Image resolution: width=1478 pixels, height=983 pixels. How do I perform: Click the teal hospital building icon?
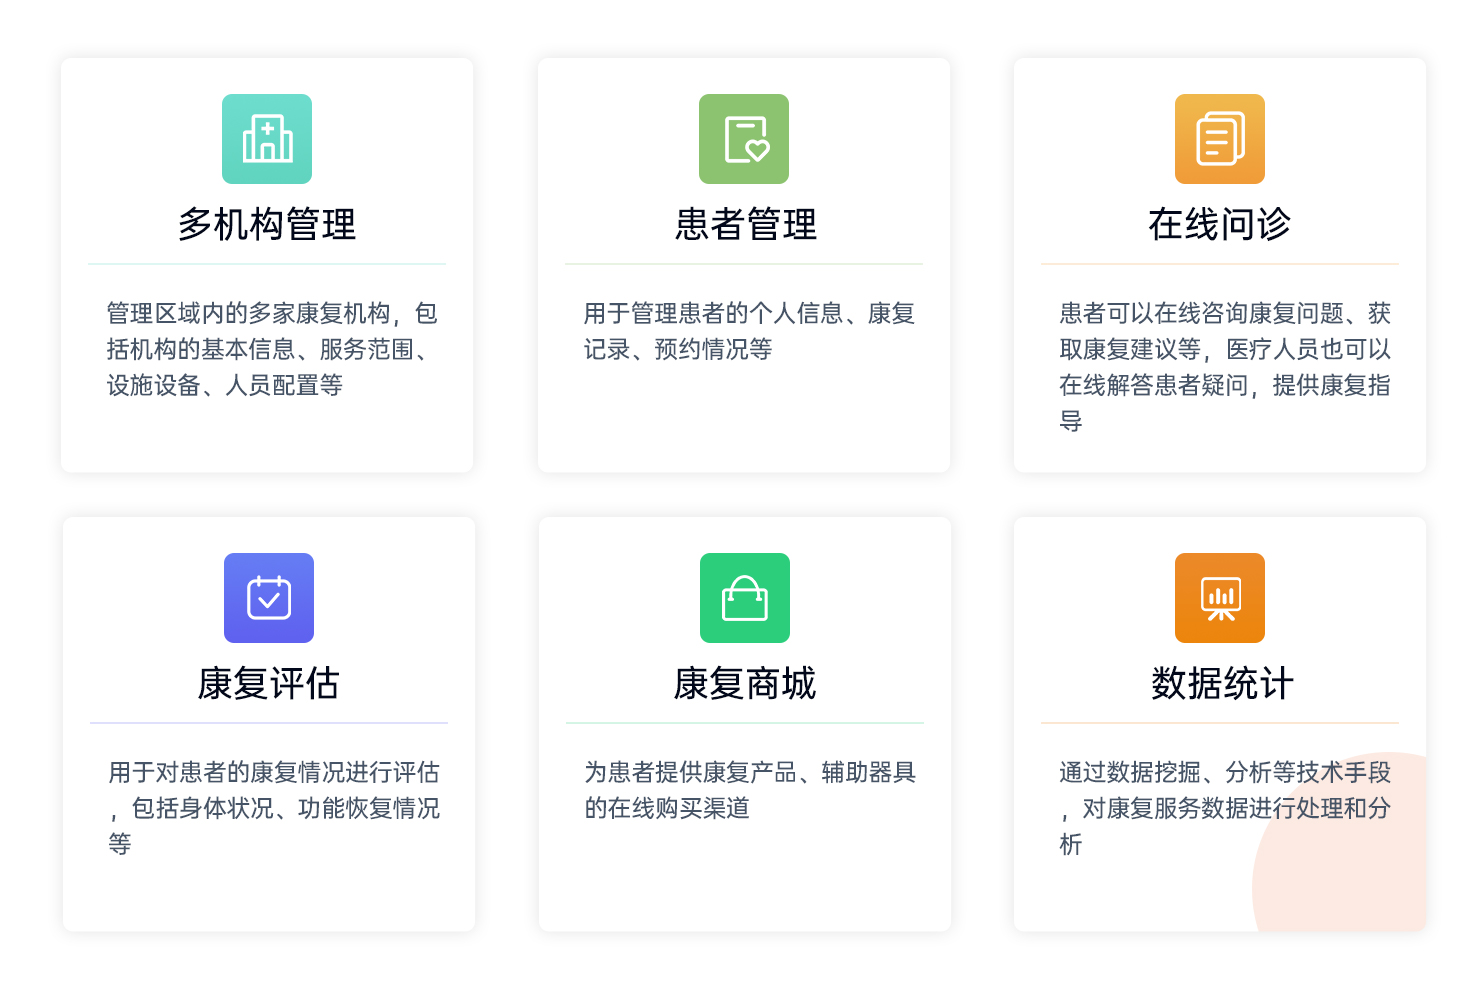(267, 139)
